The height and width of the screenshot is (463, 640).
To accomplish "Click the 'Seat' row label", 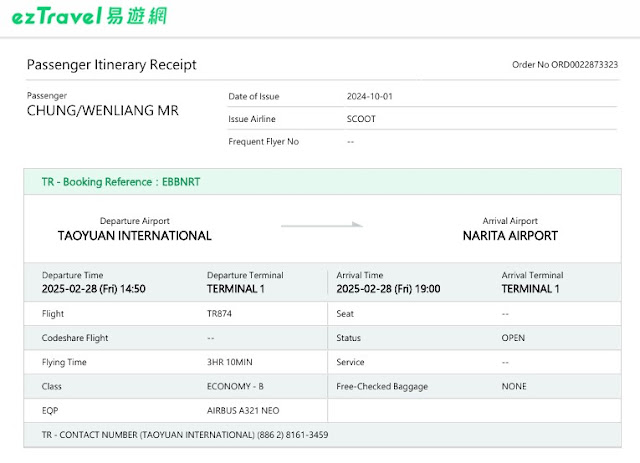I will point(345,314).
